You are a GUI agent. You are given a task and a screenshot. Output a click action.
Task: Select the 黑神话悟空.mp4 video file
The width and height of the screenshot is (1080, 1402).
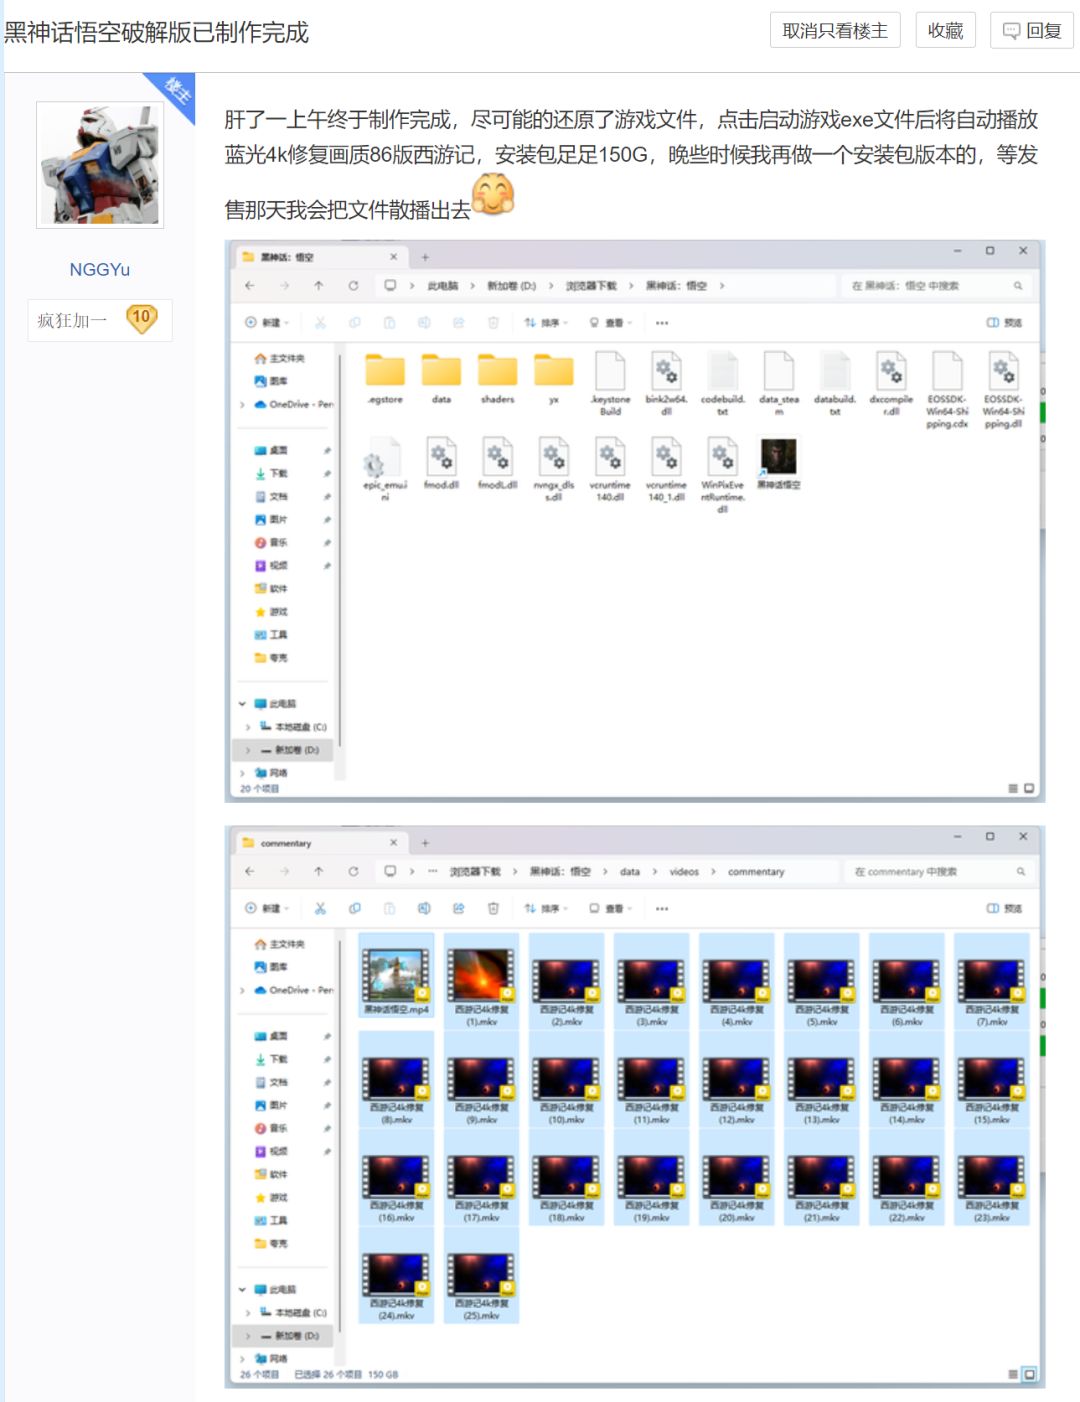pos(396,977)
